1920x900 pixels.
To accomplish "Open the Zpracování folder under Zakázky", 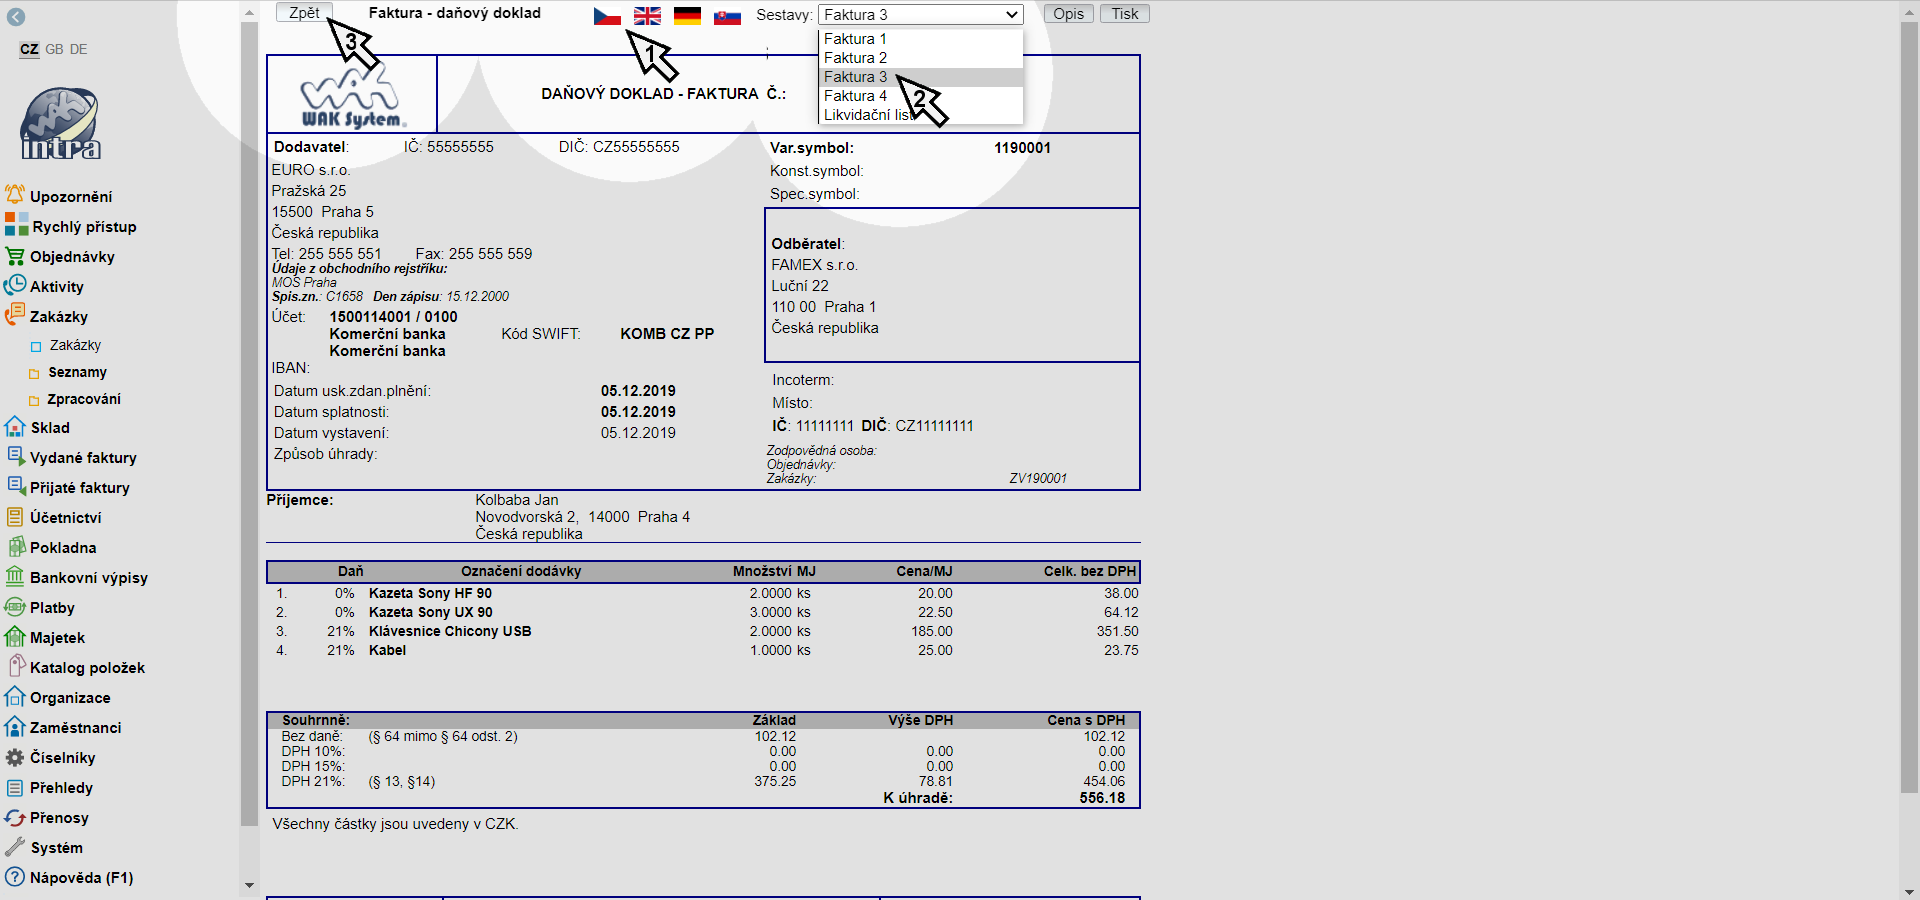I will [x=84, y=399].
